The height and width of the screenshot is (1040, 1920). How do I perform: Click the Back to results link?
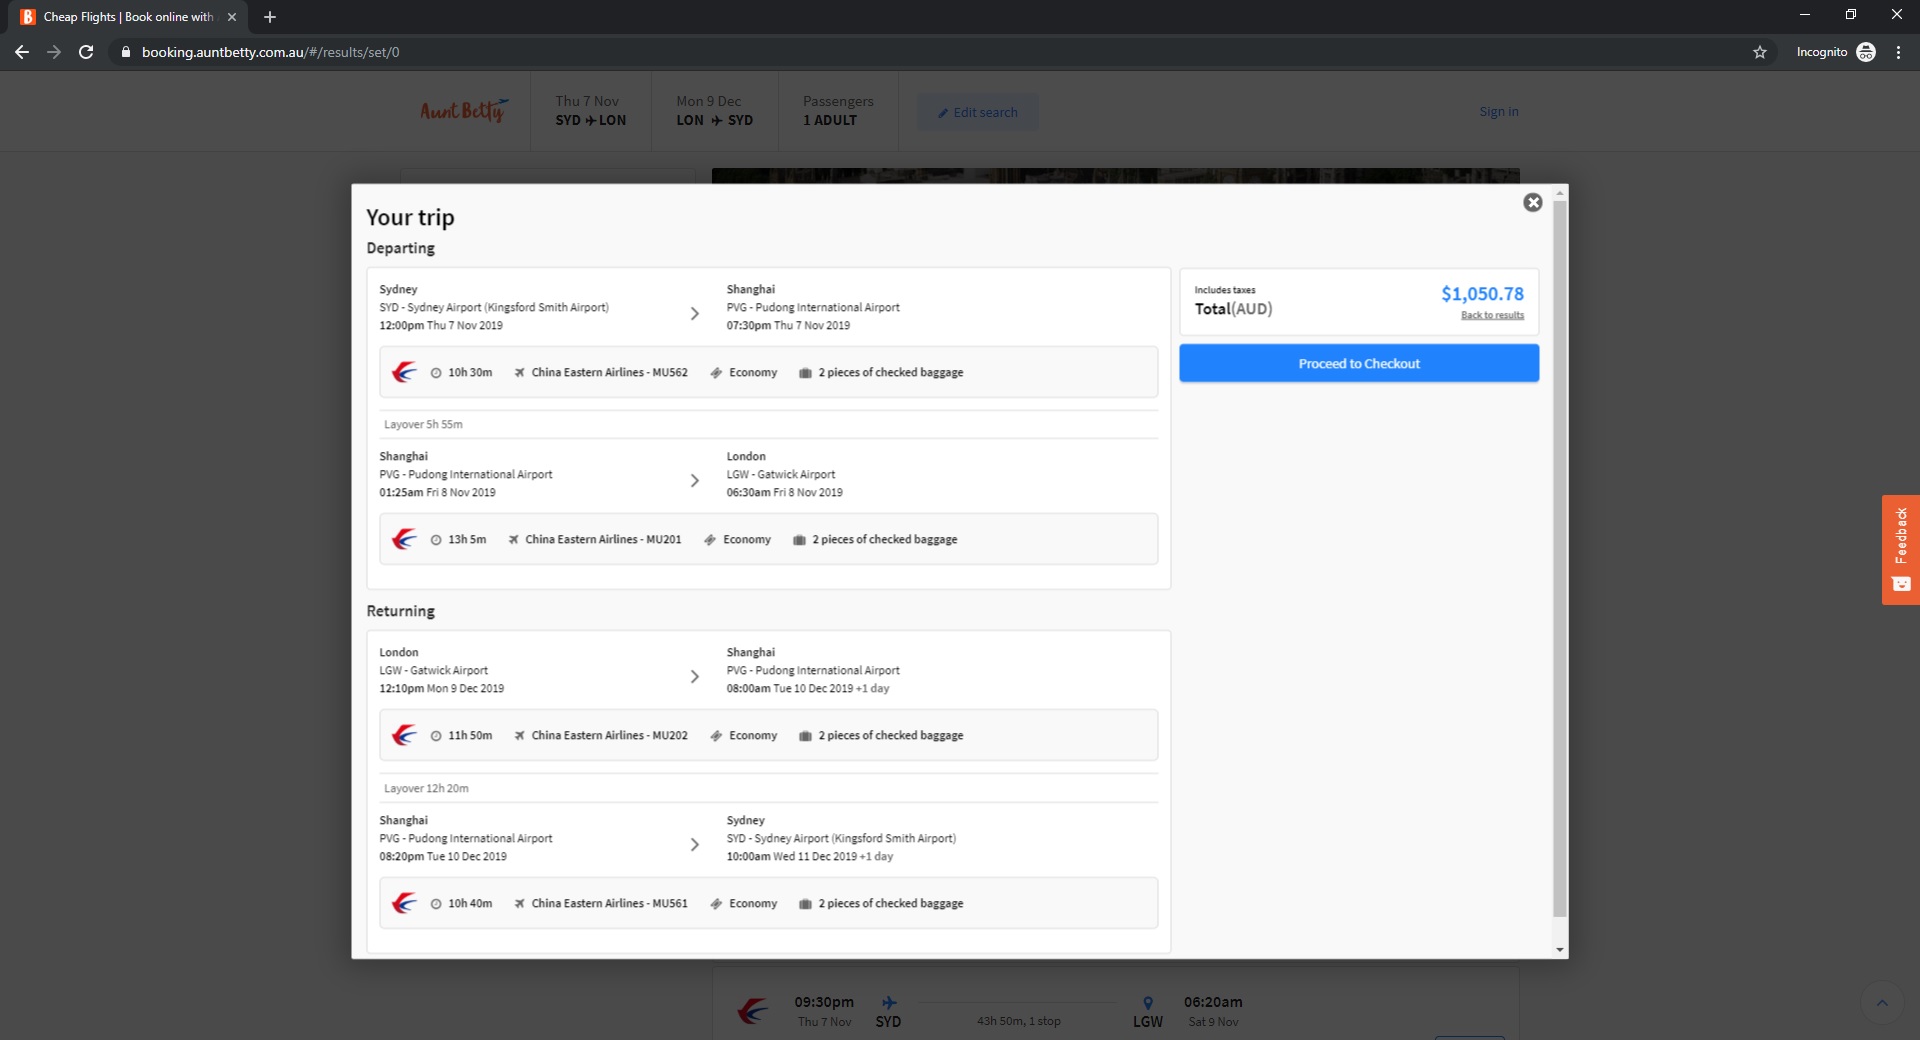(x=1492, y=316)
